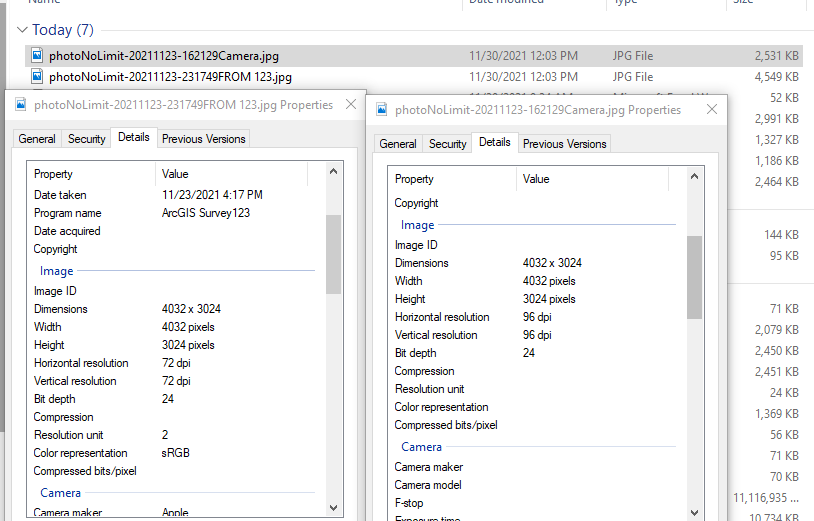Click F-stop row in Camera.jpg Properties
814x521 pixels.
(537, 503)
